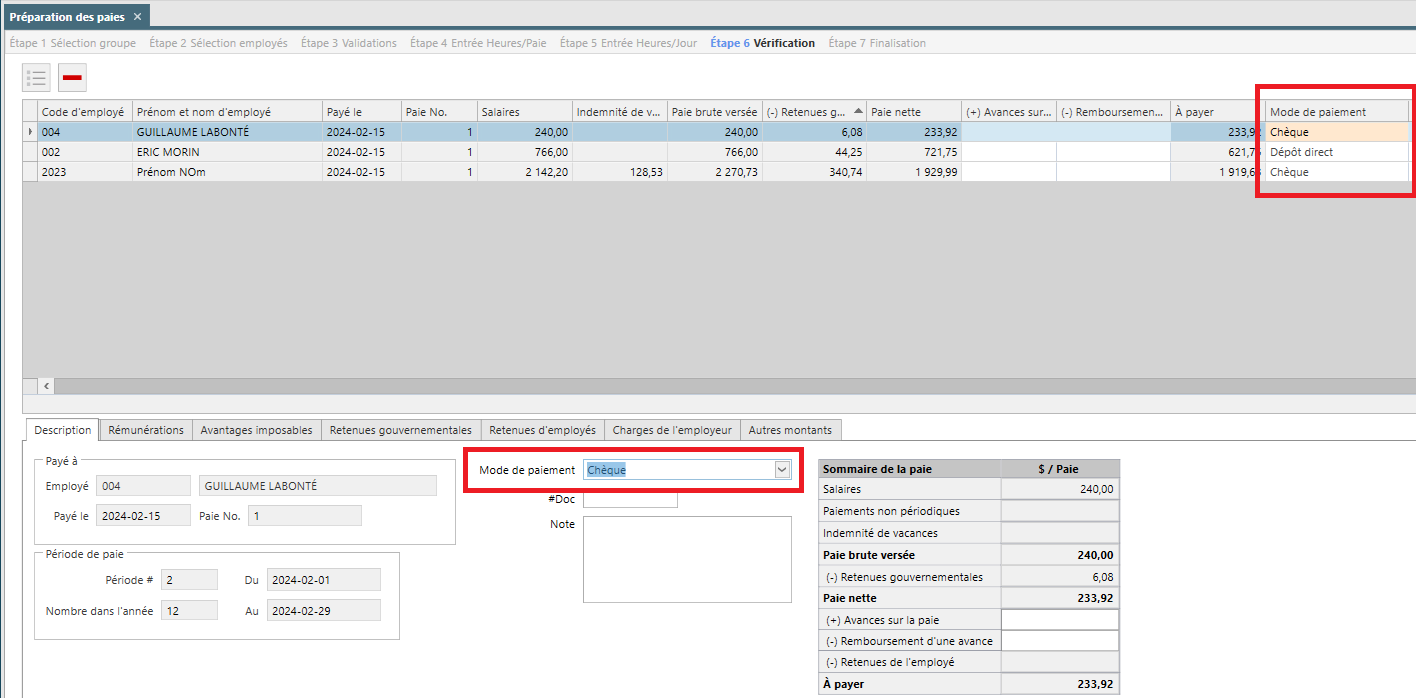
Task: Close the Préparation des paies tab
Action: pyautogui.click(x=138, y=16)
